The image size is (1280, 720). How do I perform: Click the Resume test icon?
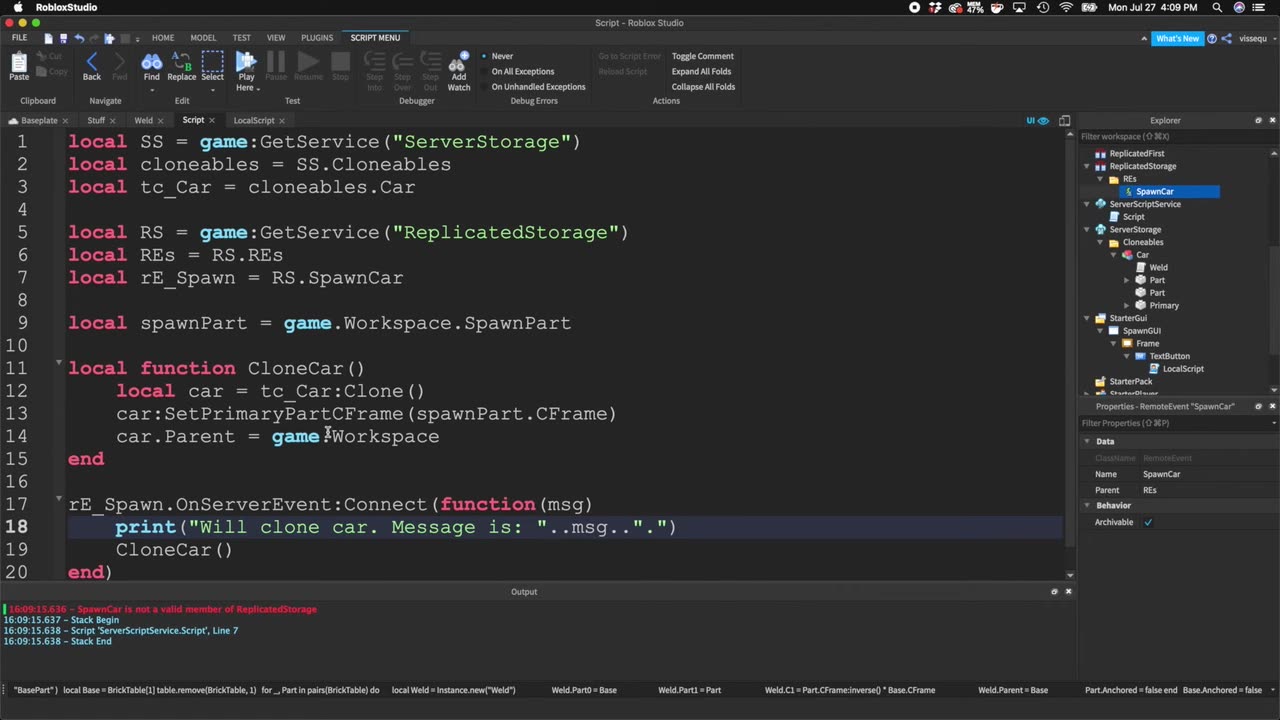pyautogui.click(x=308, y=62)
